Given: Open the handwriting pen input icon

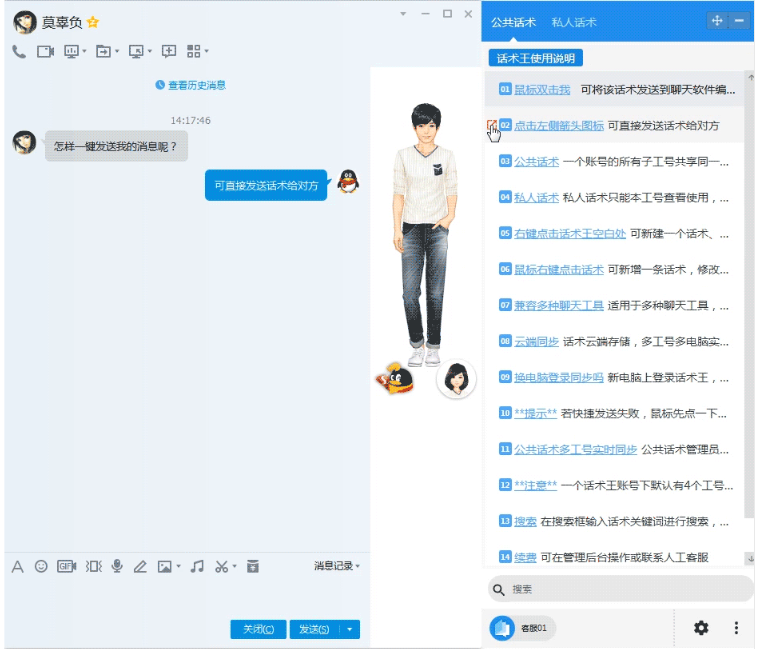Looking at the screenshot, I should pyautogui.click(x=140, y=566).
